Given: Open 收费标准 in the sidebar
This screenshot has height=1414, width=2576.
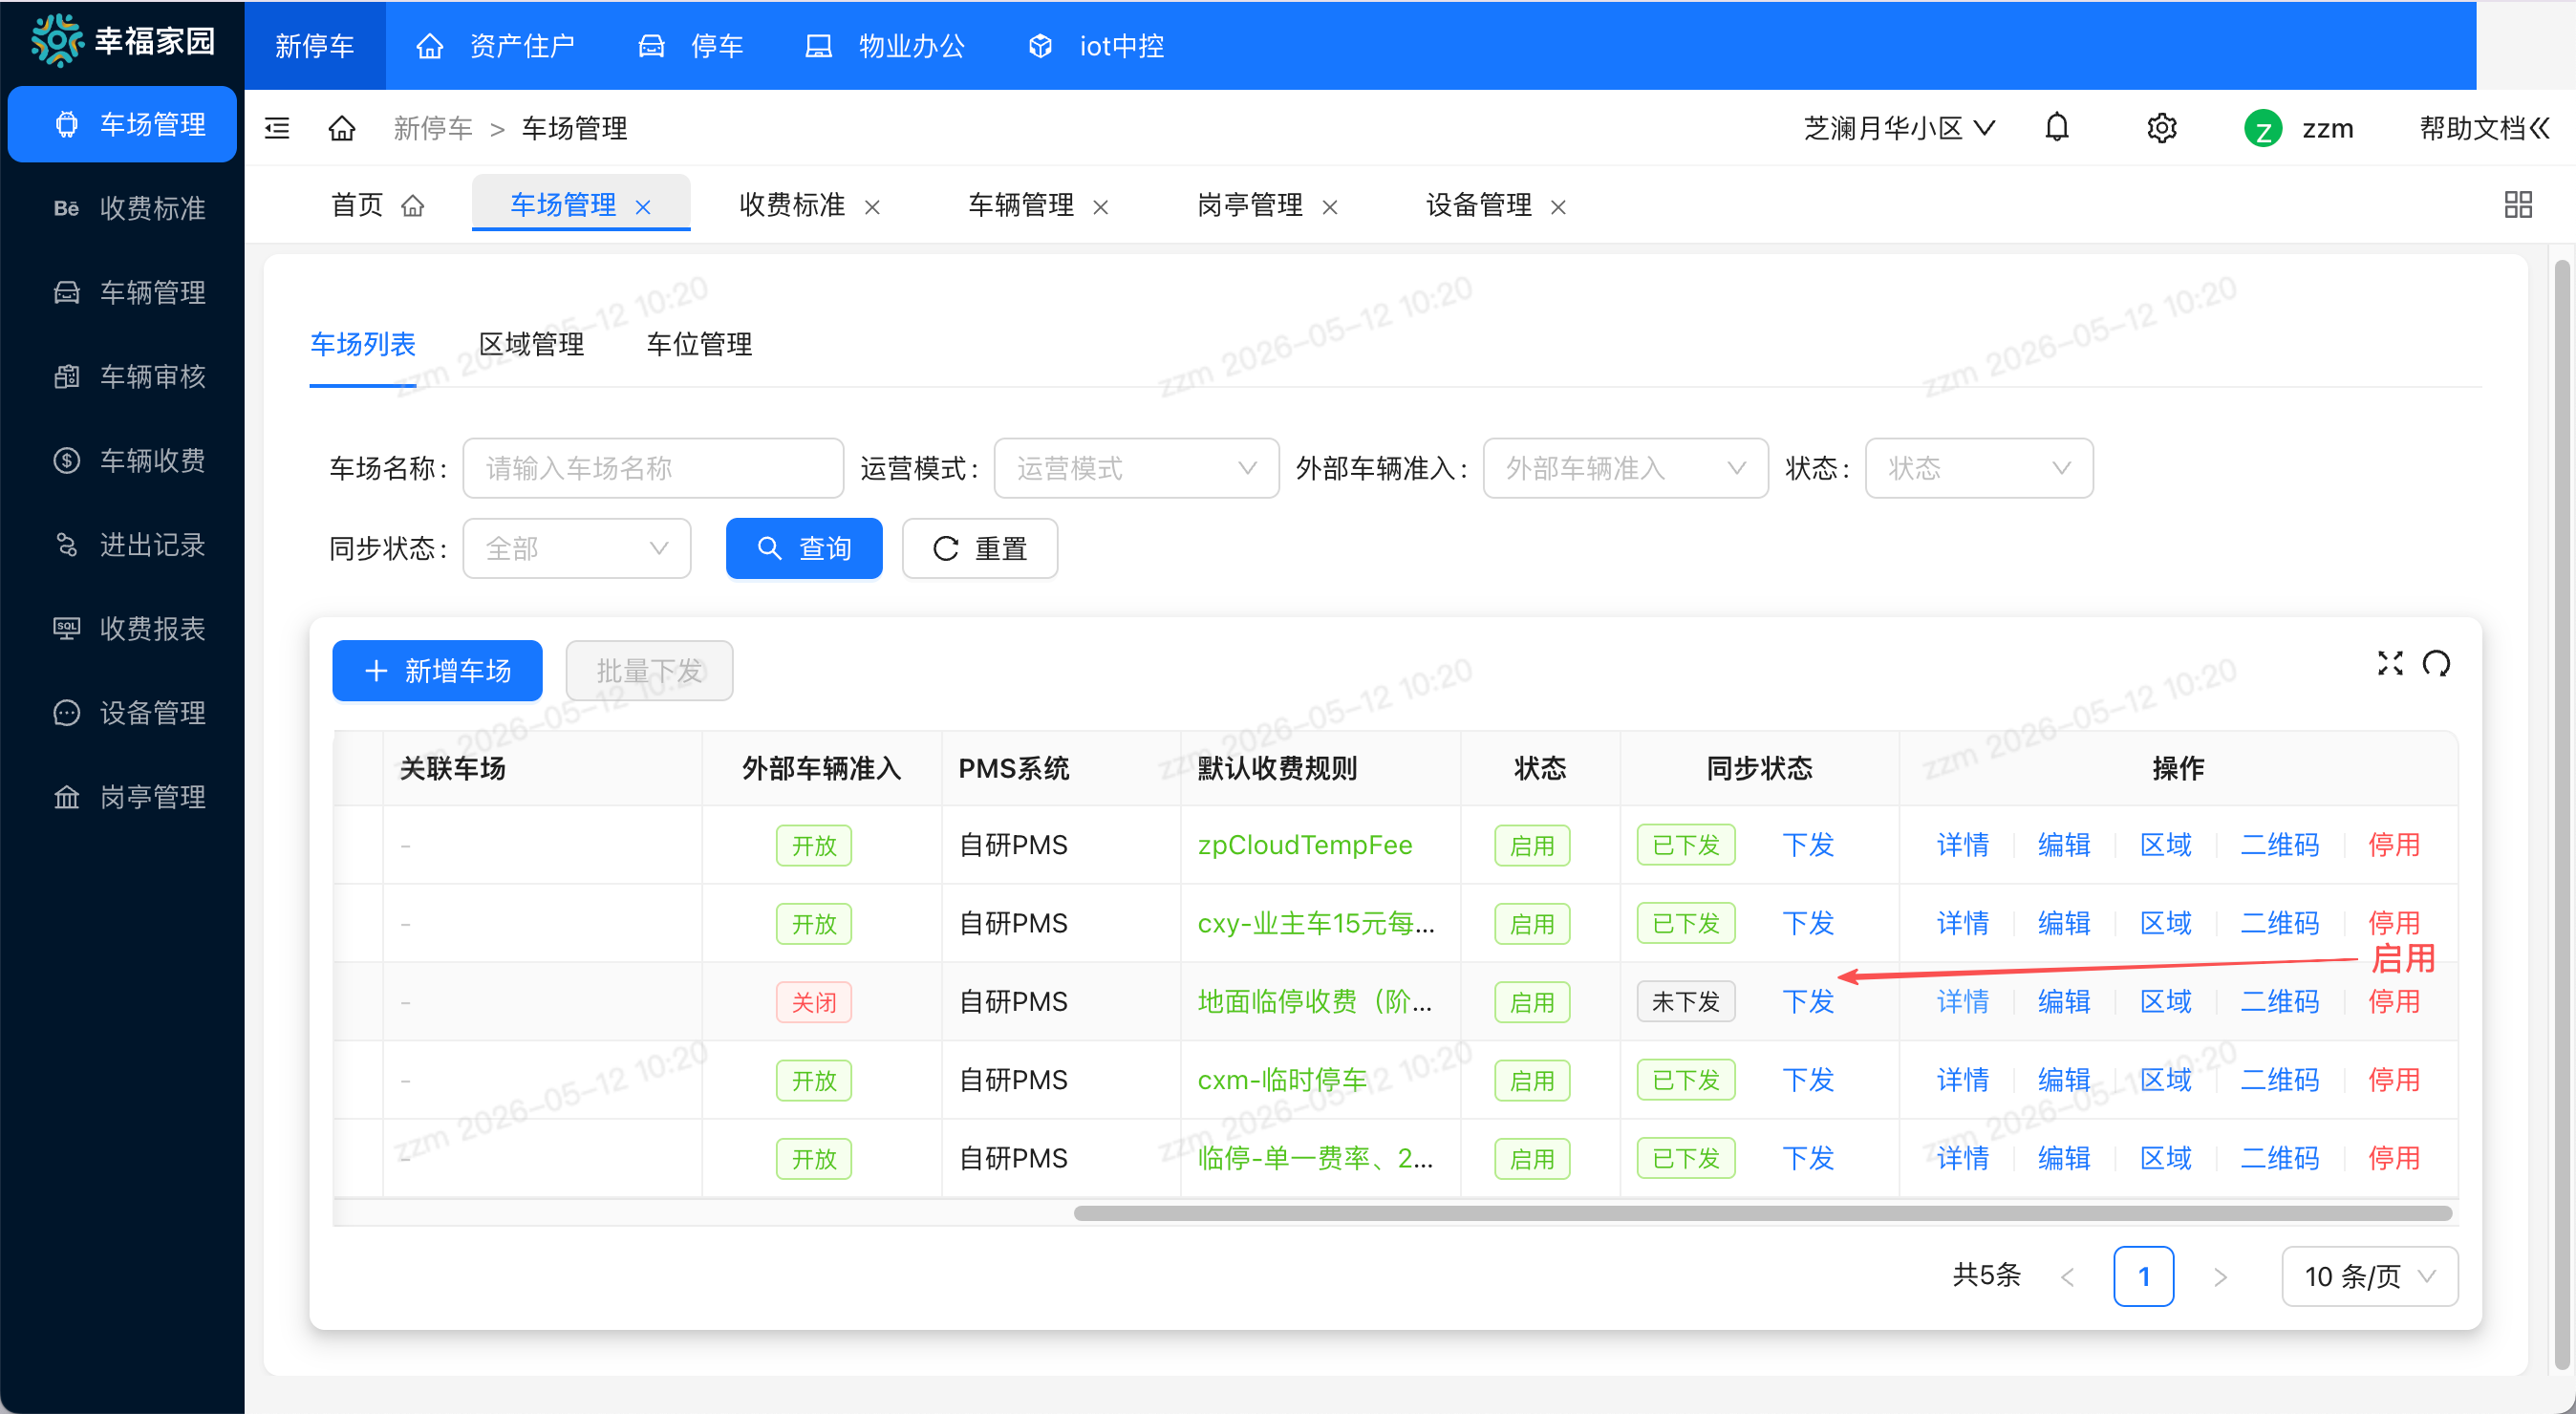Looking at the screenshot, I should coord(122,208).
